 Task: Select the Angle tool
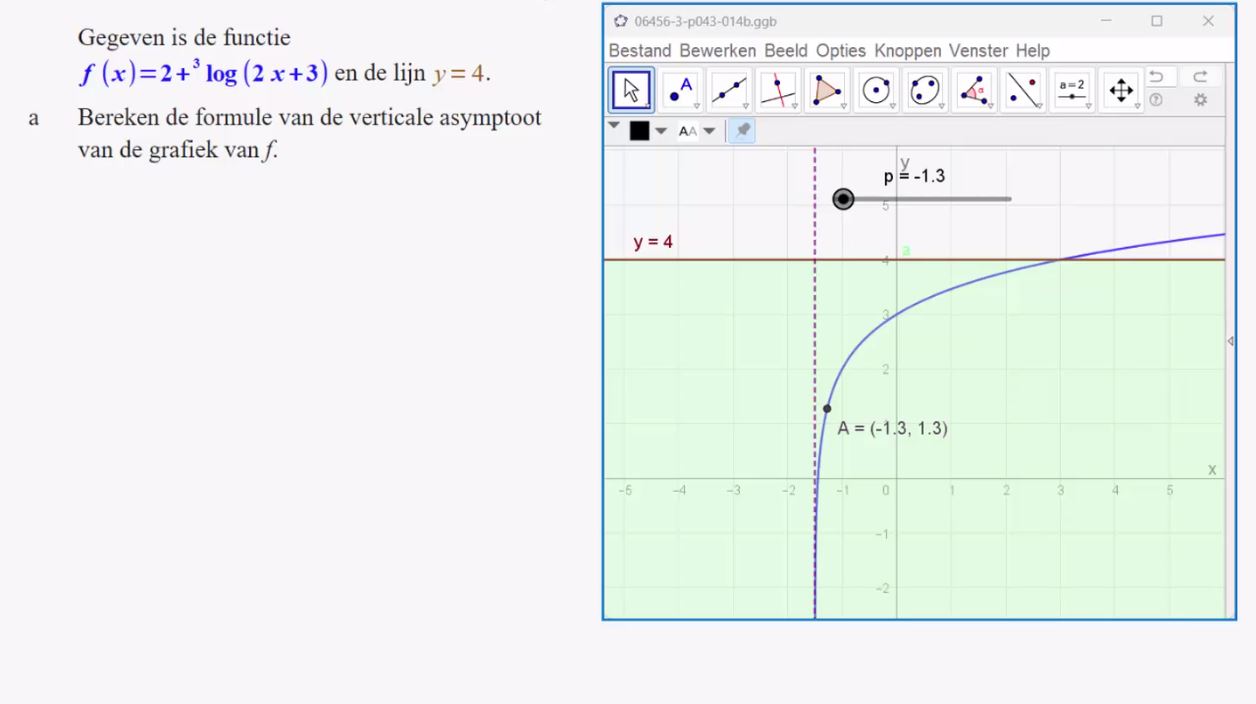[x=975, y=90]
